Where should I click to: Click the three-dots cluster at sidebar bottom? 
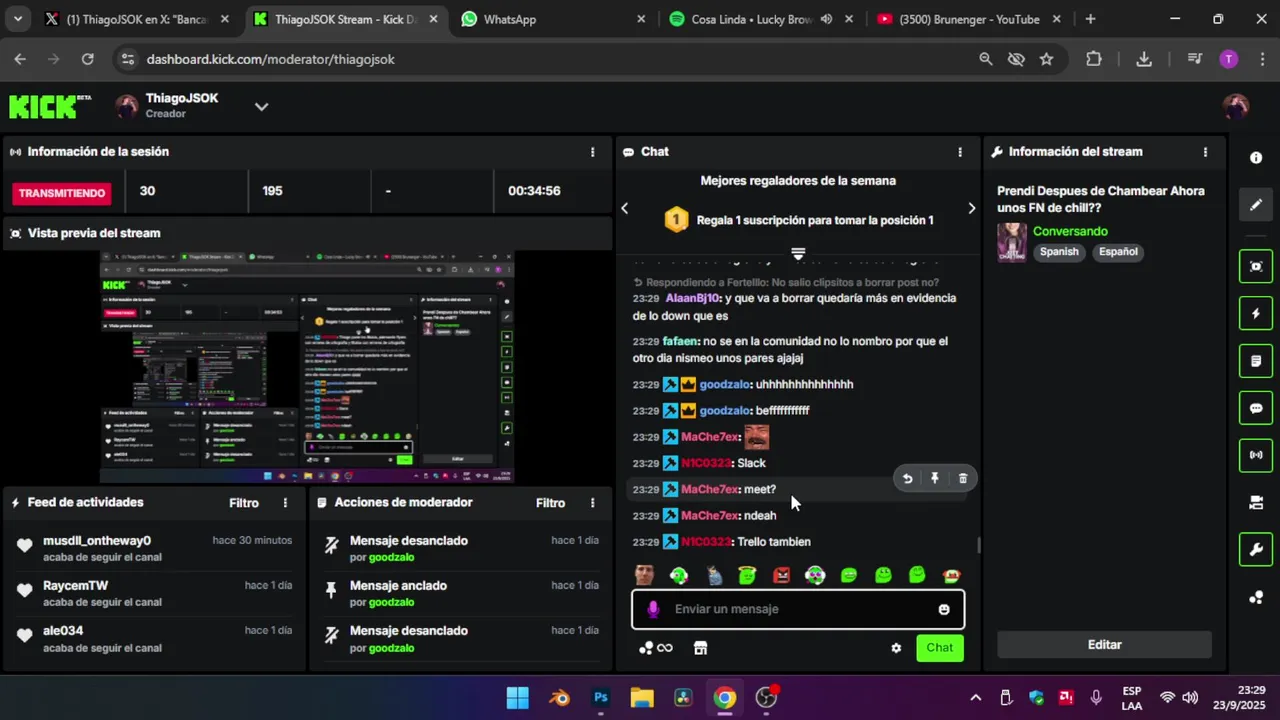click(1256, 598)
